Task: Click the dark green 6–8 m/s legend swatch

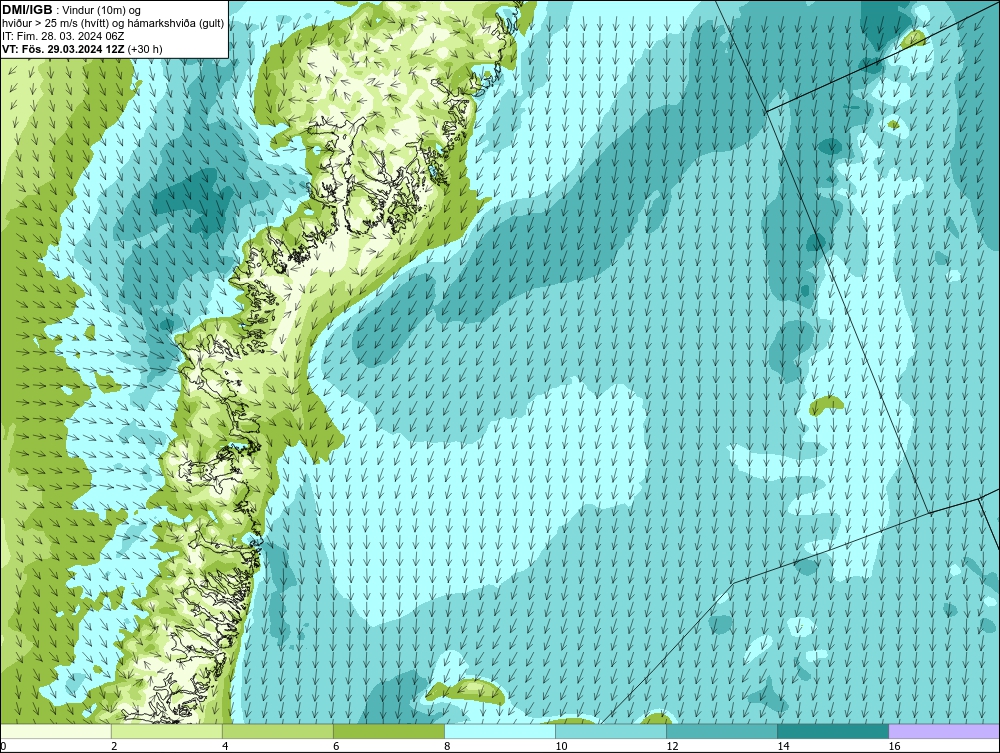Action: click(388, 731)
